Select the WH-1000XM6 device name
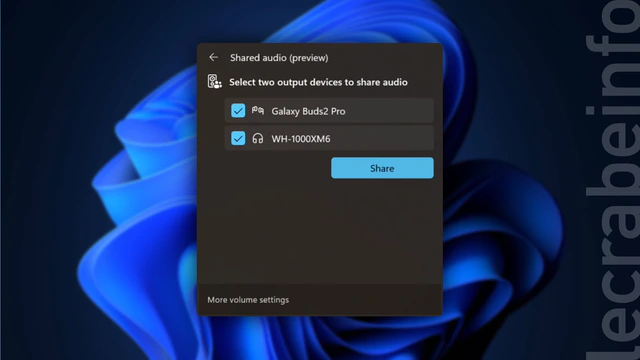Image resolution: width=640 pixels, height=360 pixels. [301, 139]
